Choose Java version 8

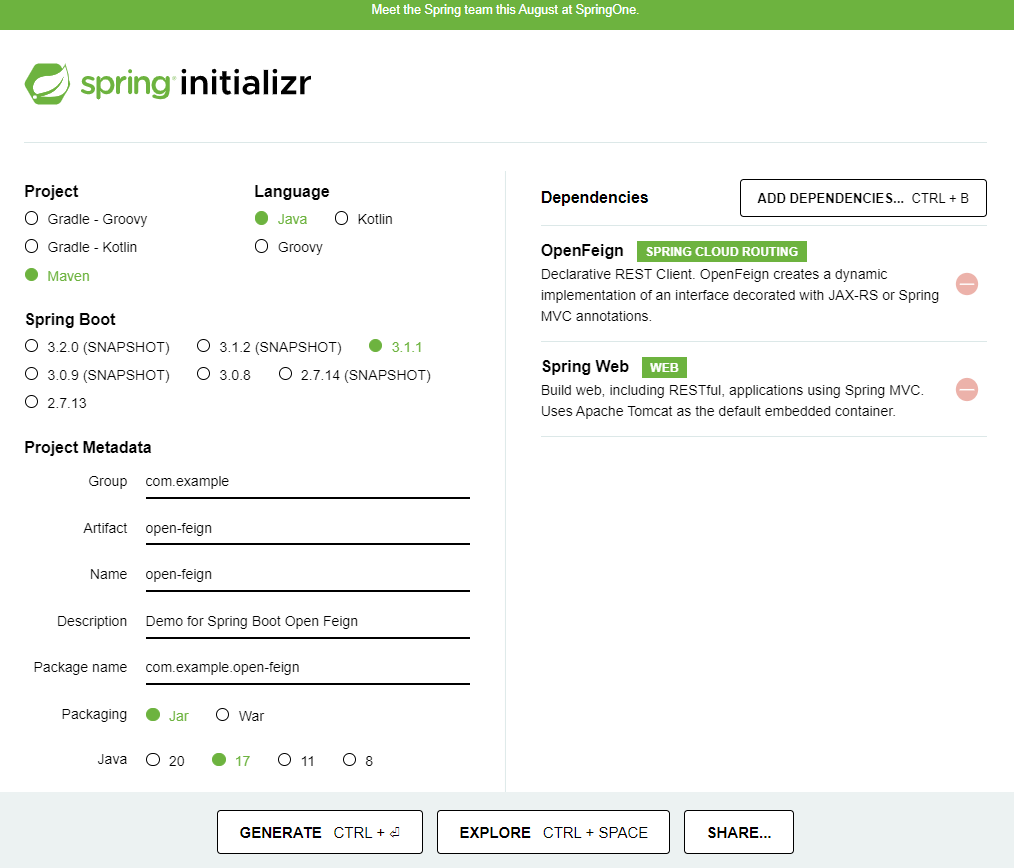(358, 760)
